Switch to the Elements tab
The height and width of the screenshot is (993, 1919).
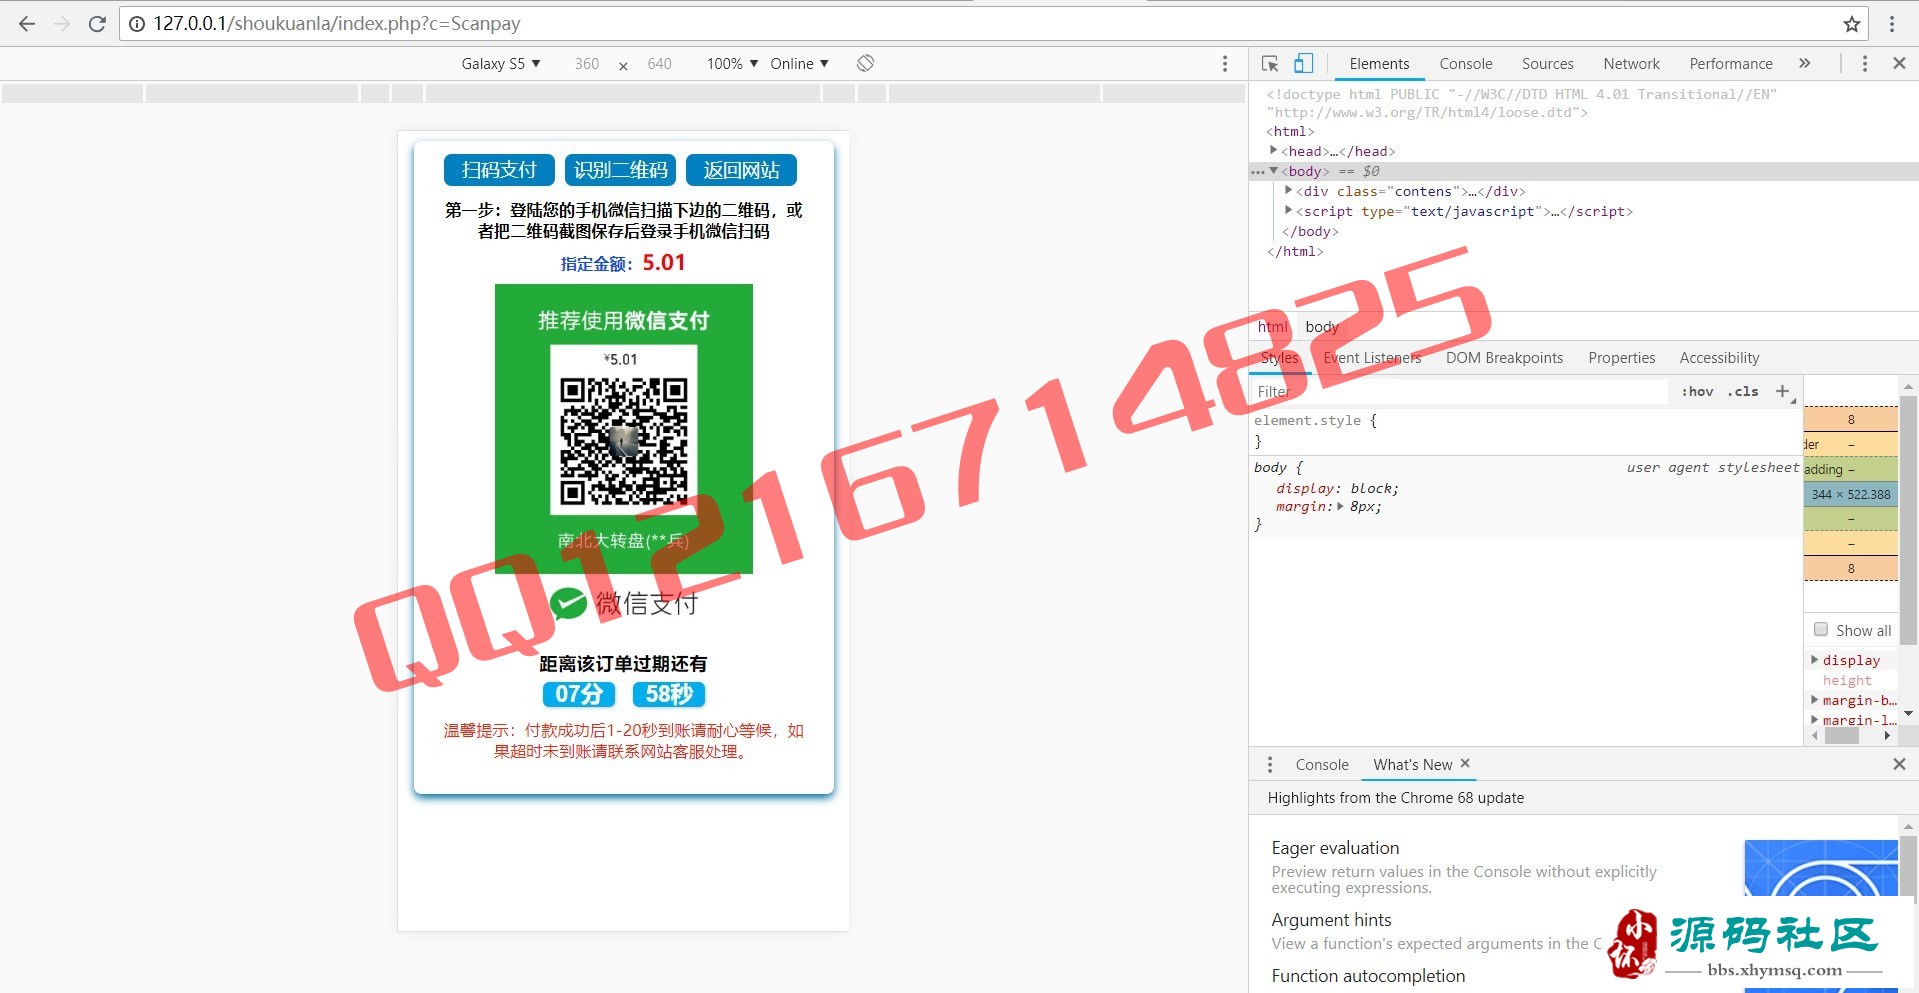pos(1379,63)
